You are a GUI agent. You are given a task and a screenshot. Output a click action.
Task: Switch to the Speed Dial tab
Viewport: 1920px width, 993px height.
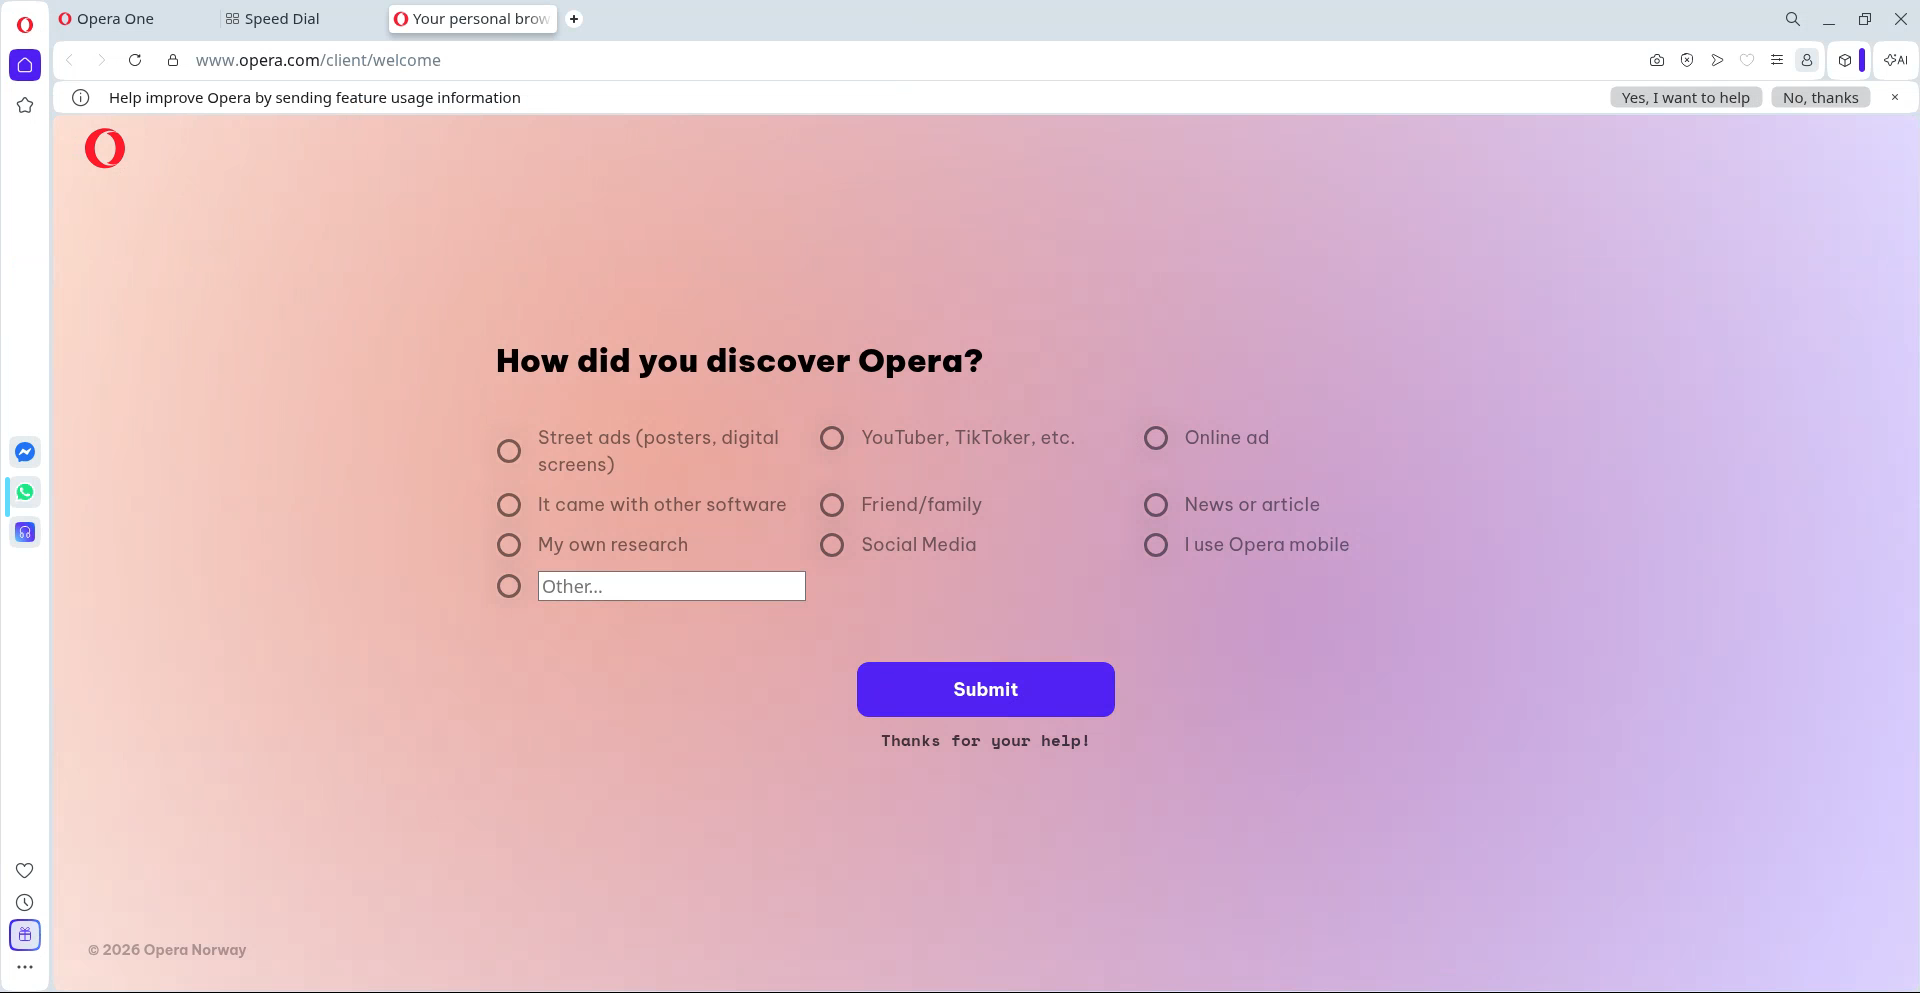pos(302,19)
